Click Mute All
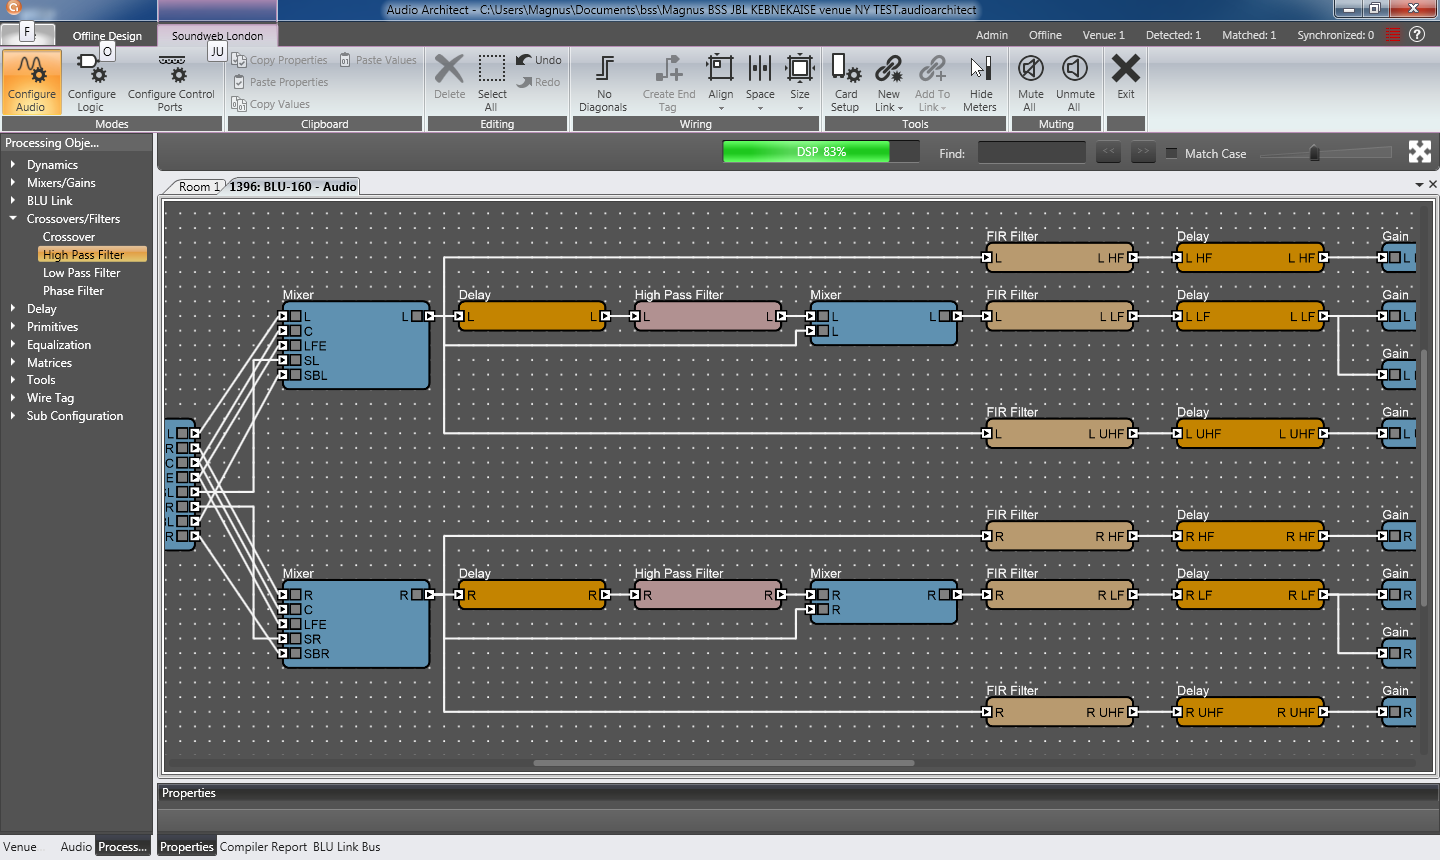This screenshot has width=1440, height=860. [x=1030, y=82]
